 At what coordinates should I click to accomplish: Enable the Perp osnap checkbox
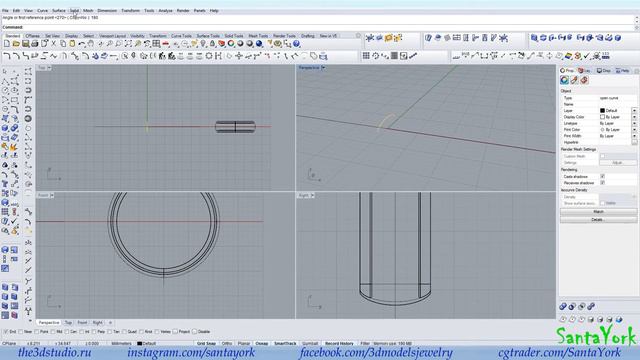click(x=94, y=332)
